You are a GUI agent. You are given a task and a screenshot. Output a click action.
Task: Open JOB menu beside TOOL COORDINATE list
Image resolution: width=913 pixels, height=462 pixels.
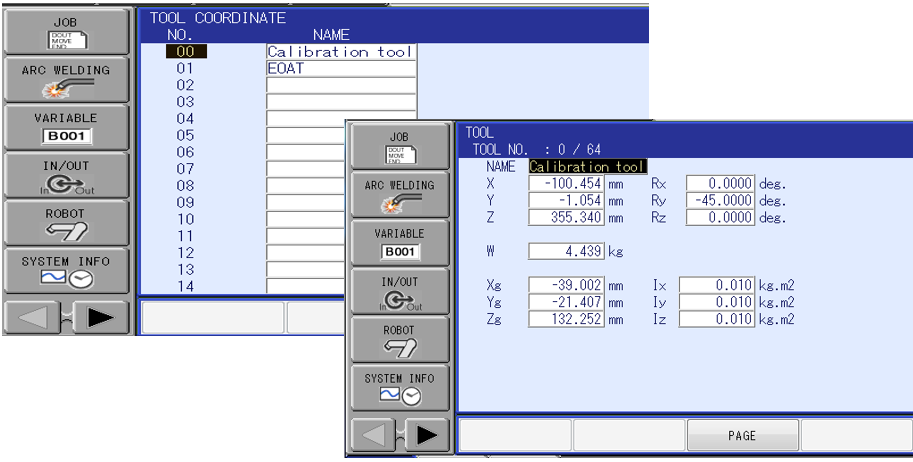(66, 31)
